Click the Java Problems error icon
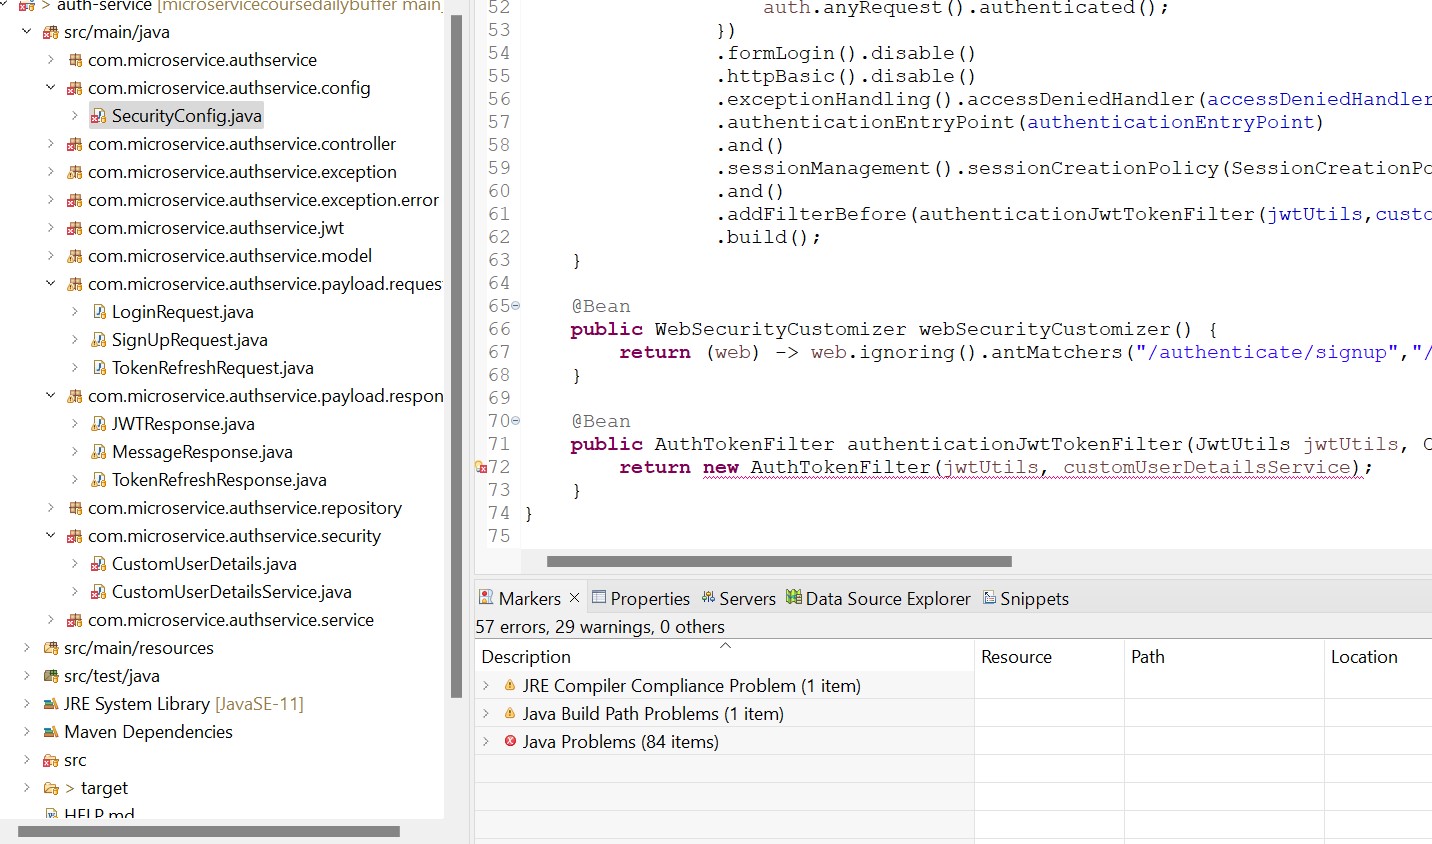This screenshot has height=844, width=1432. (510, 741)
